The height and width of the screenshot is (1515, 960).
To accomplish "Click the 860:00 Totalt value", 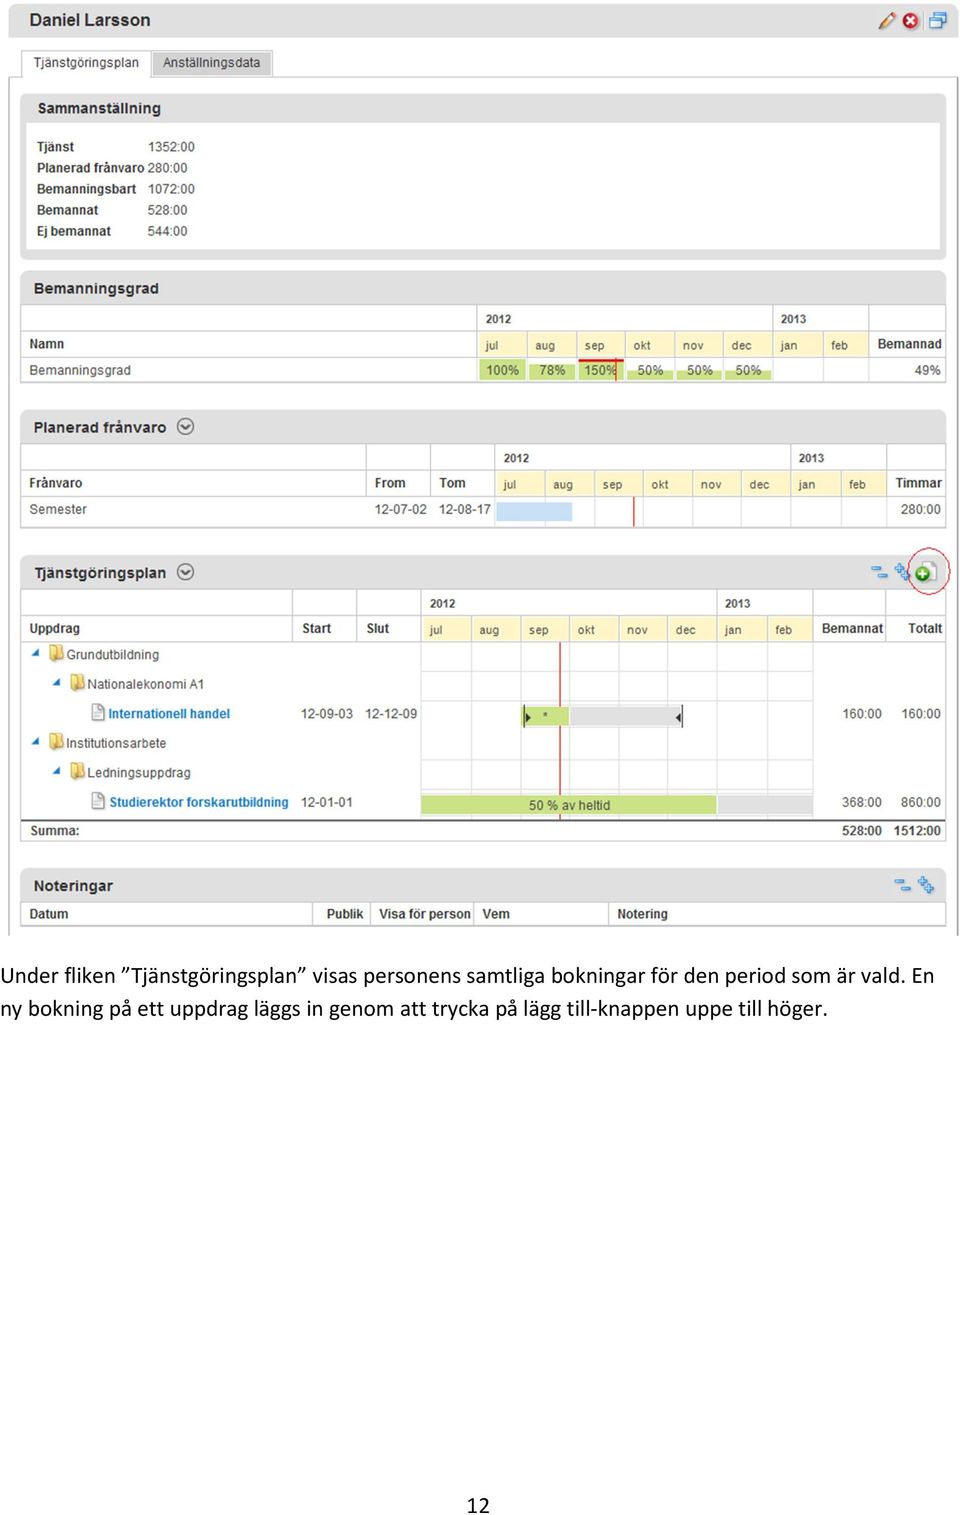I will pyautogui.click(x=921, y=802).
